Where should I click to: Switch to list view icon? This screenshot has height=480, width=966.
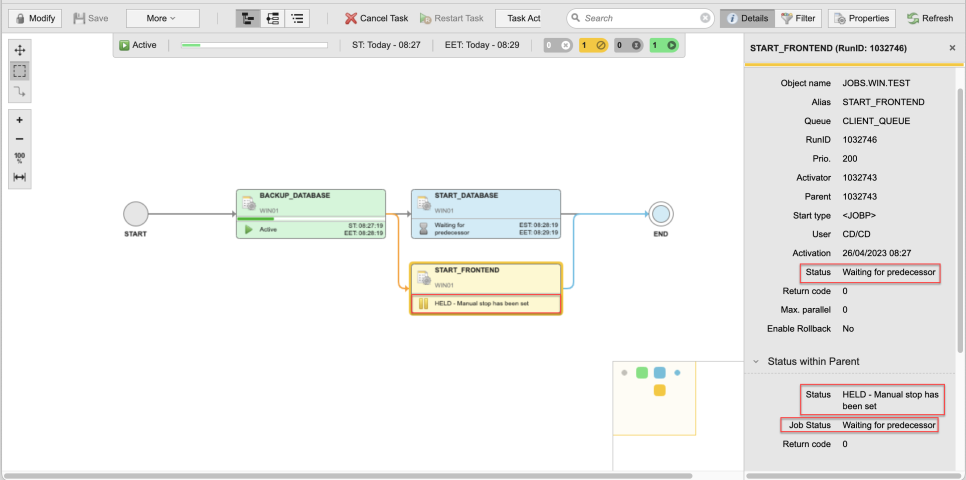pos(297,18)
